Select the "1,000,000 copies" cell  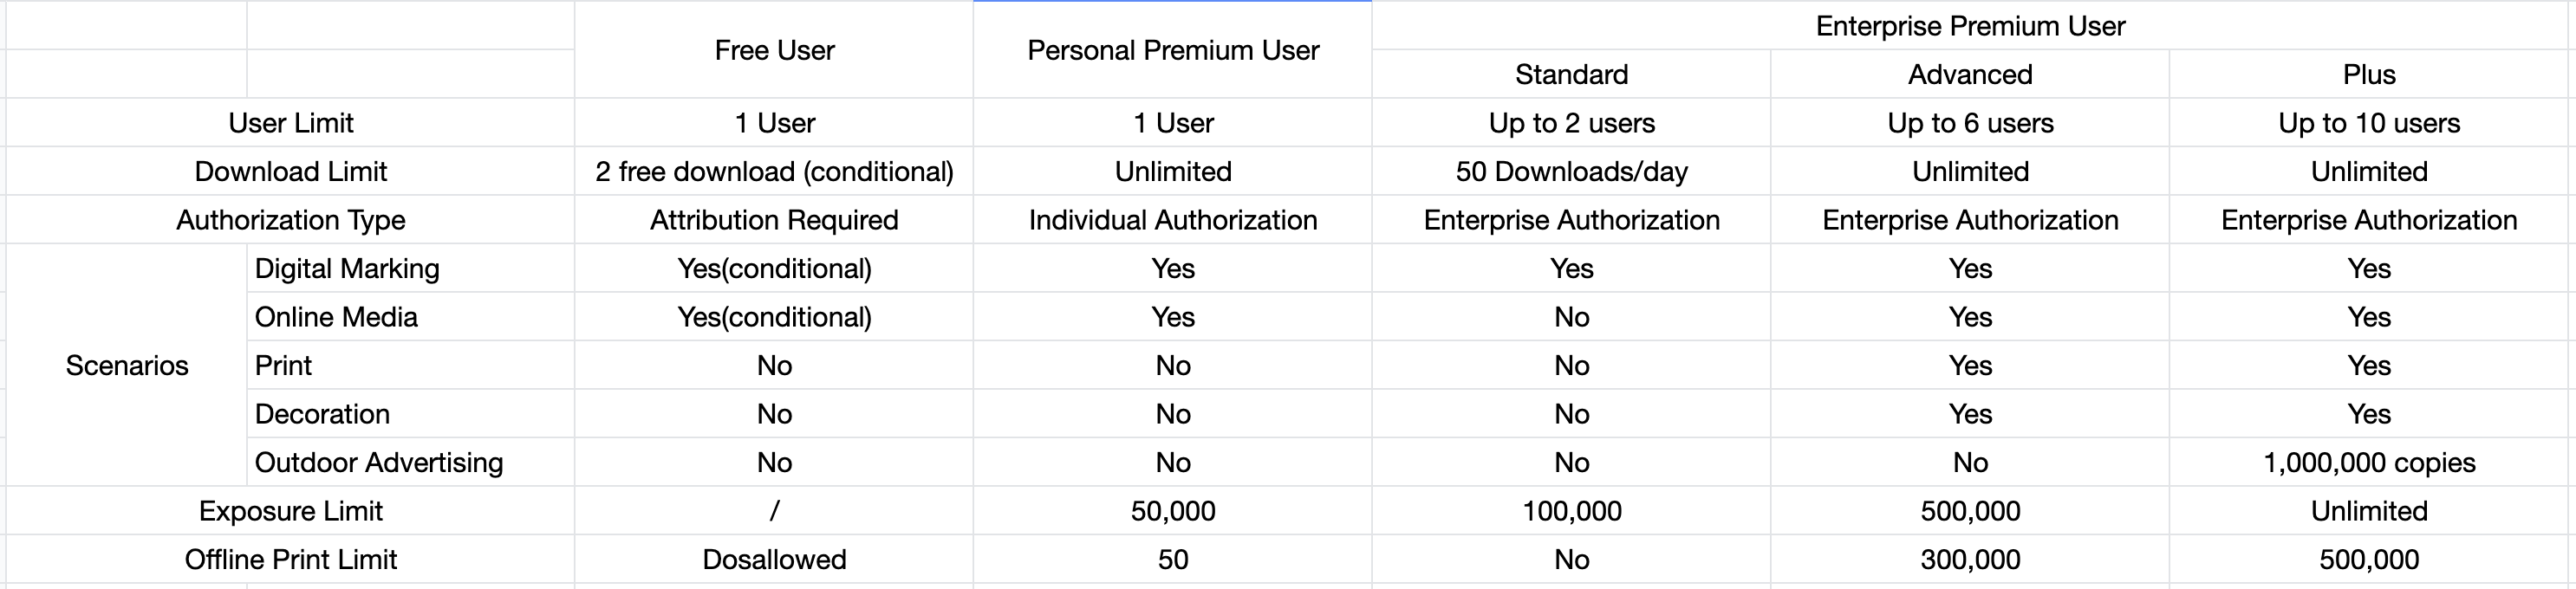pos(2369,462)
